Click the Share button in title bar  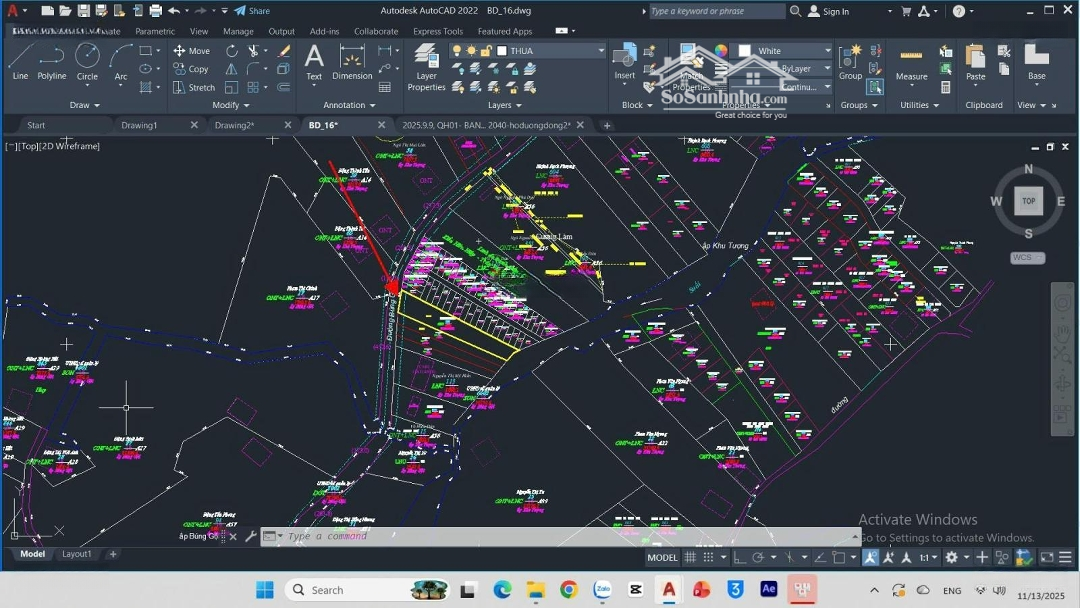tap(252, 11)
